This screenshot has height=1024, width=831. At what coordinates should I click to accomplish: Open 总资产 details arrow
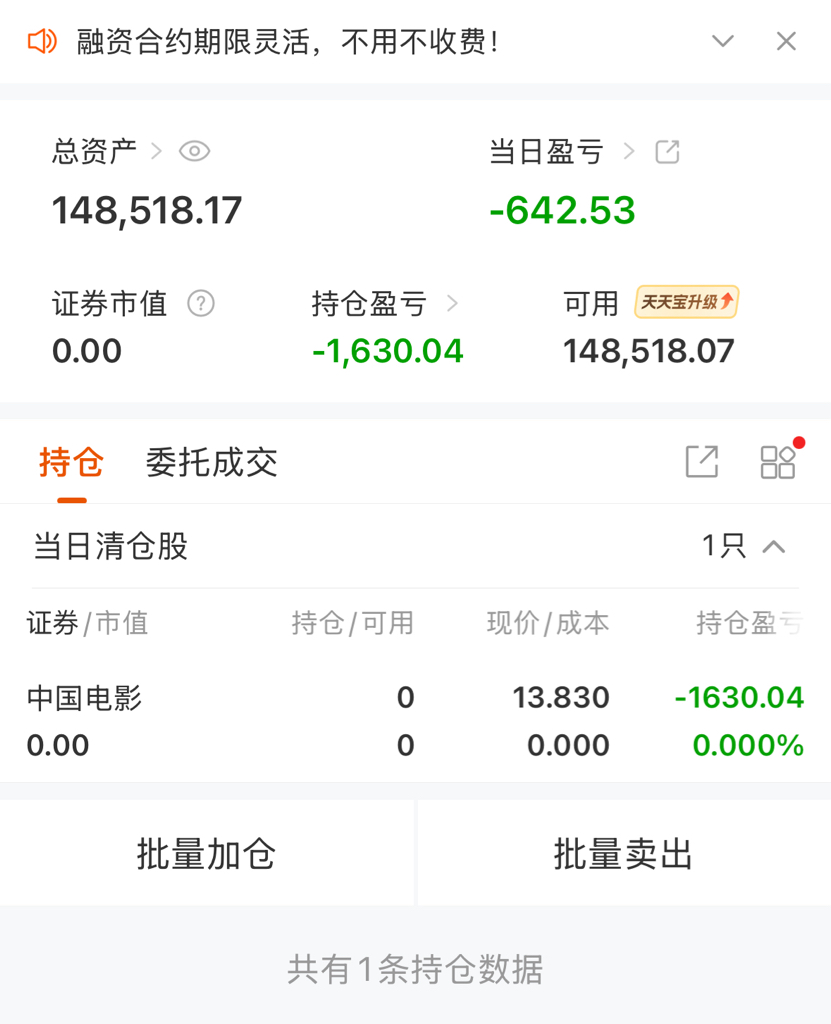(x=156, y=152)
